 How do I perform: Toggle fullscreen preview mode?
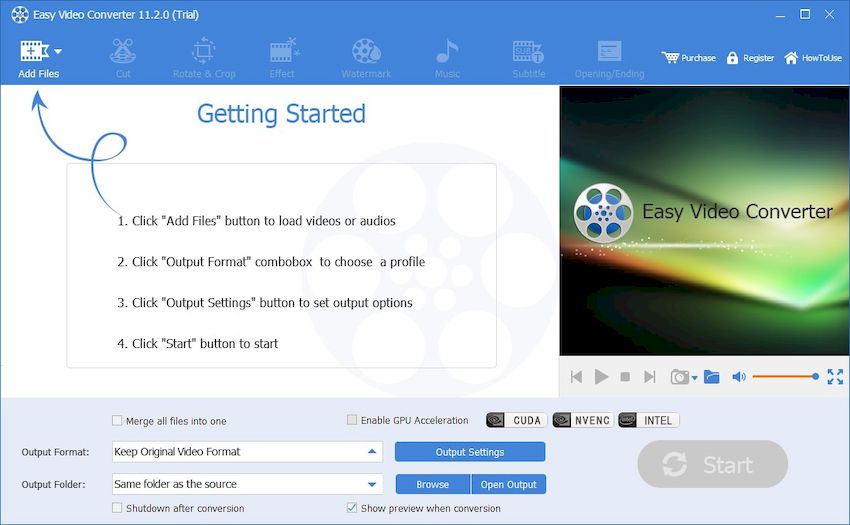835,376
